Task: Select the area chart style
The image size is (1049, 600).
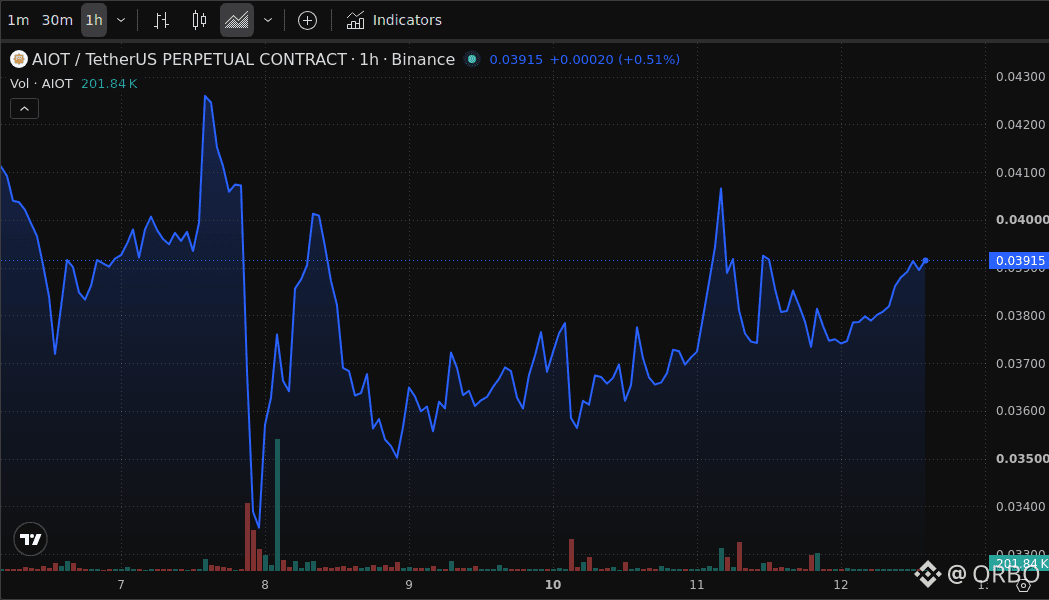Action: click(237, 20)
